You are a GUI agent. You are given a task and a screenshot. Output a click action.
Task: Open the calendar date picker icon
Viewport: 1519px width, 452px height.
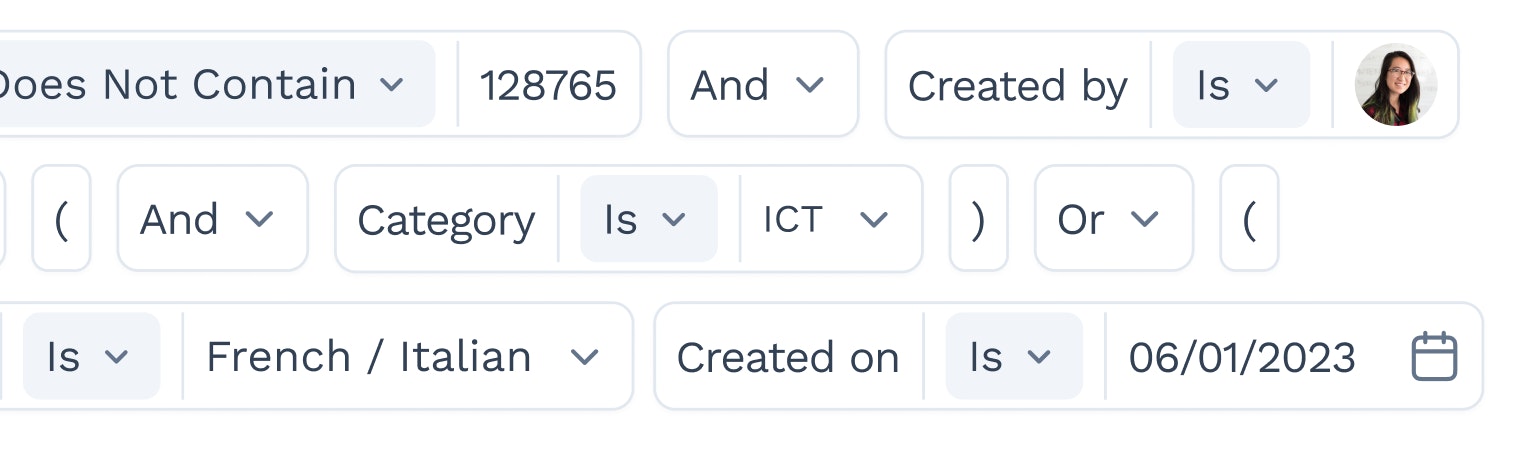[1434, 357]
